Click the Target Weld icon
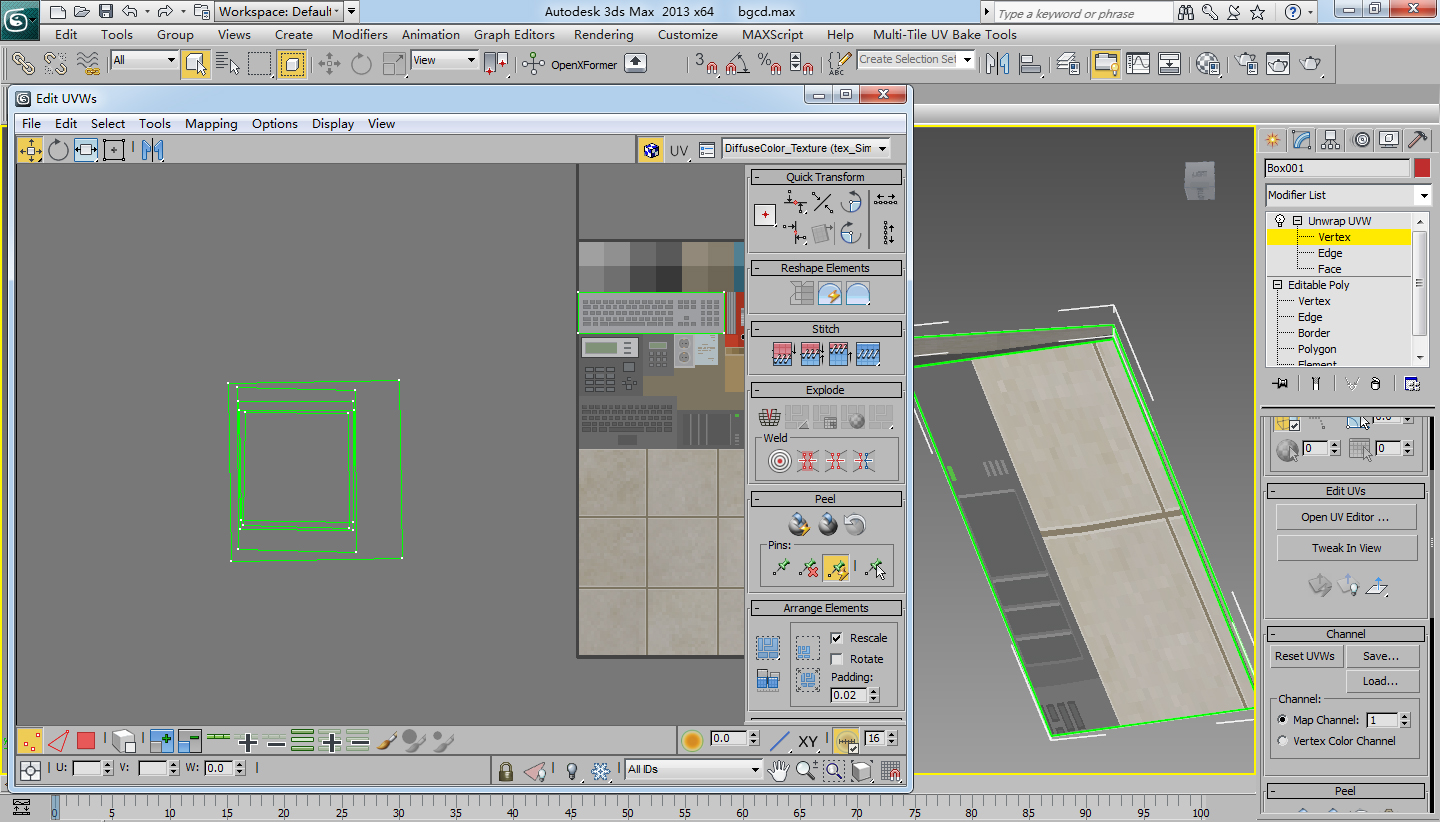1440x822 pixels. (x=780, y=461)
